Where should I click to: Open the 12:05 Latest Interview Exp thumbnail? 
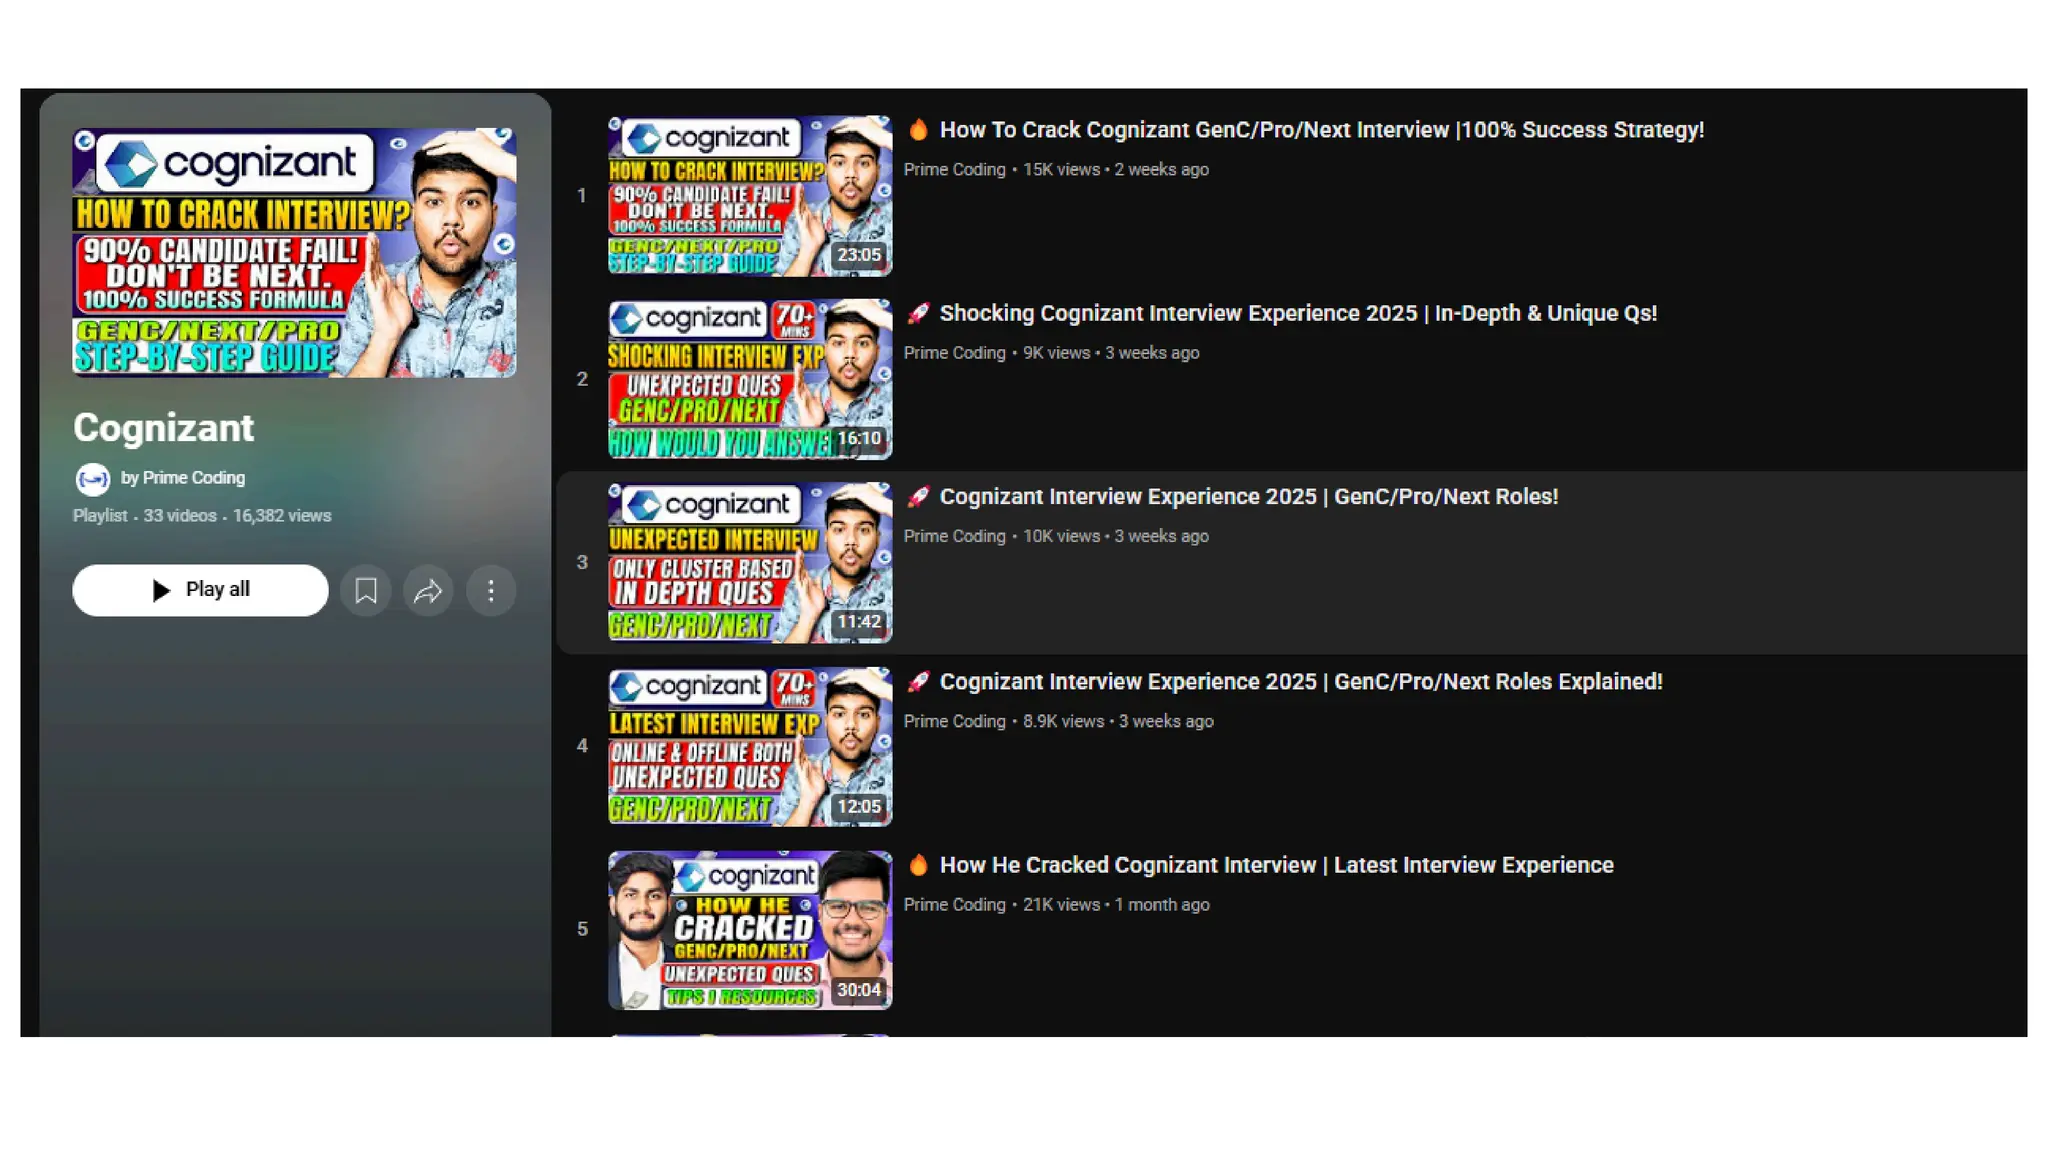click(749, 746)
